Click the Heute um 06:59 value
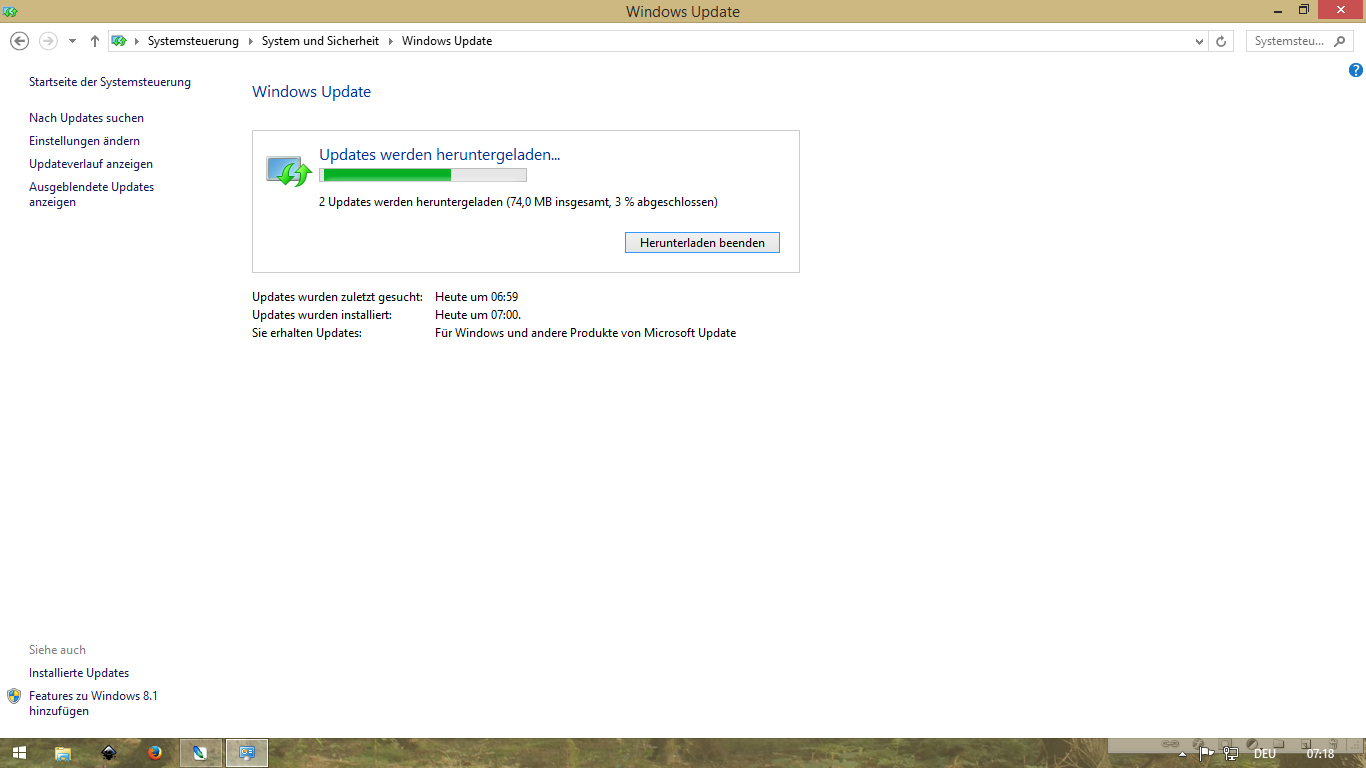The height and width of the screenshot is (768, 1366). [x=476, y=297]
